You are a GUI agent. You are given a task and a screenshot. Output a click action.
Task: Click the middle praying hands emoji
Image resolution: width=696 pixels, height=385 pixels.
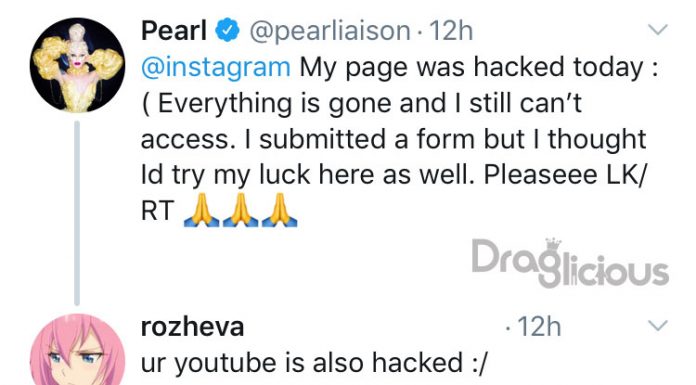pyautogui.click(x=241, y=210)
